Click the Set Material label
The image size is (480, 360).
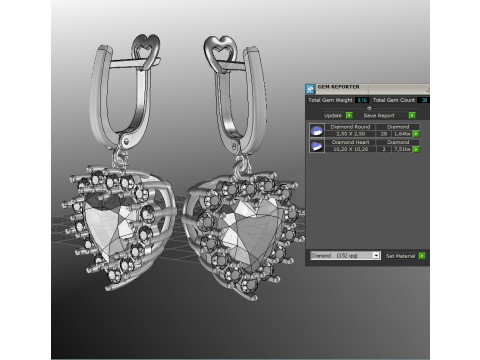pyautogui.click(x=400, y=256)
